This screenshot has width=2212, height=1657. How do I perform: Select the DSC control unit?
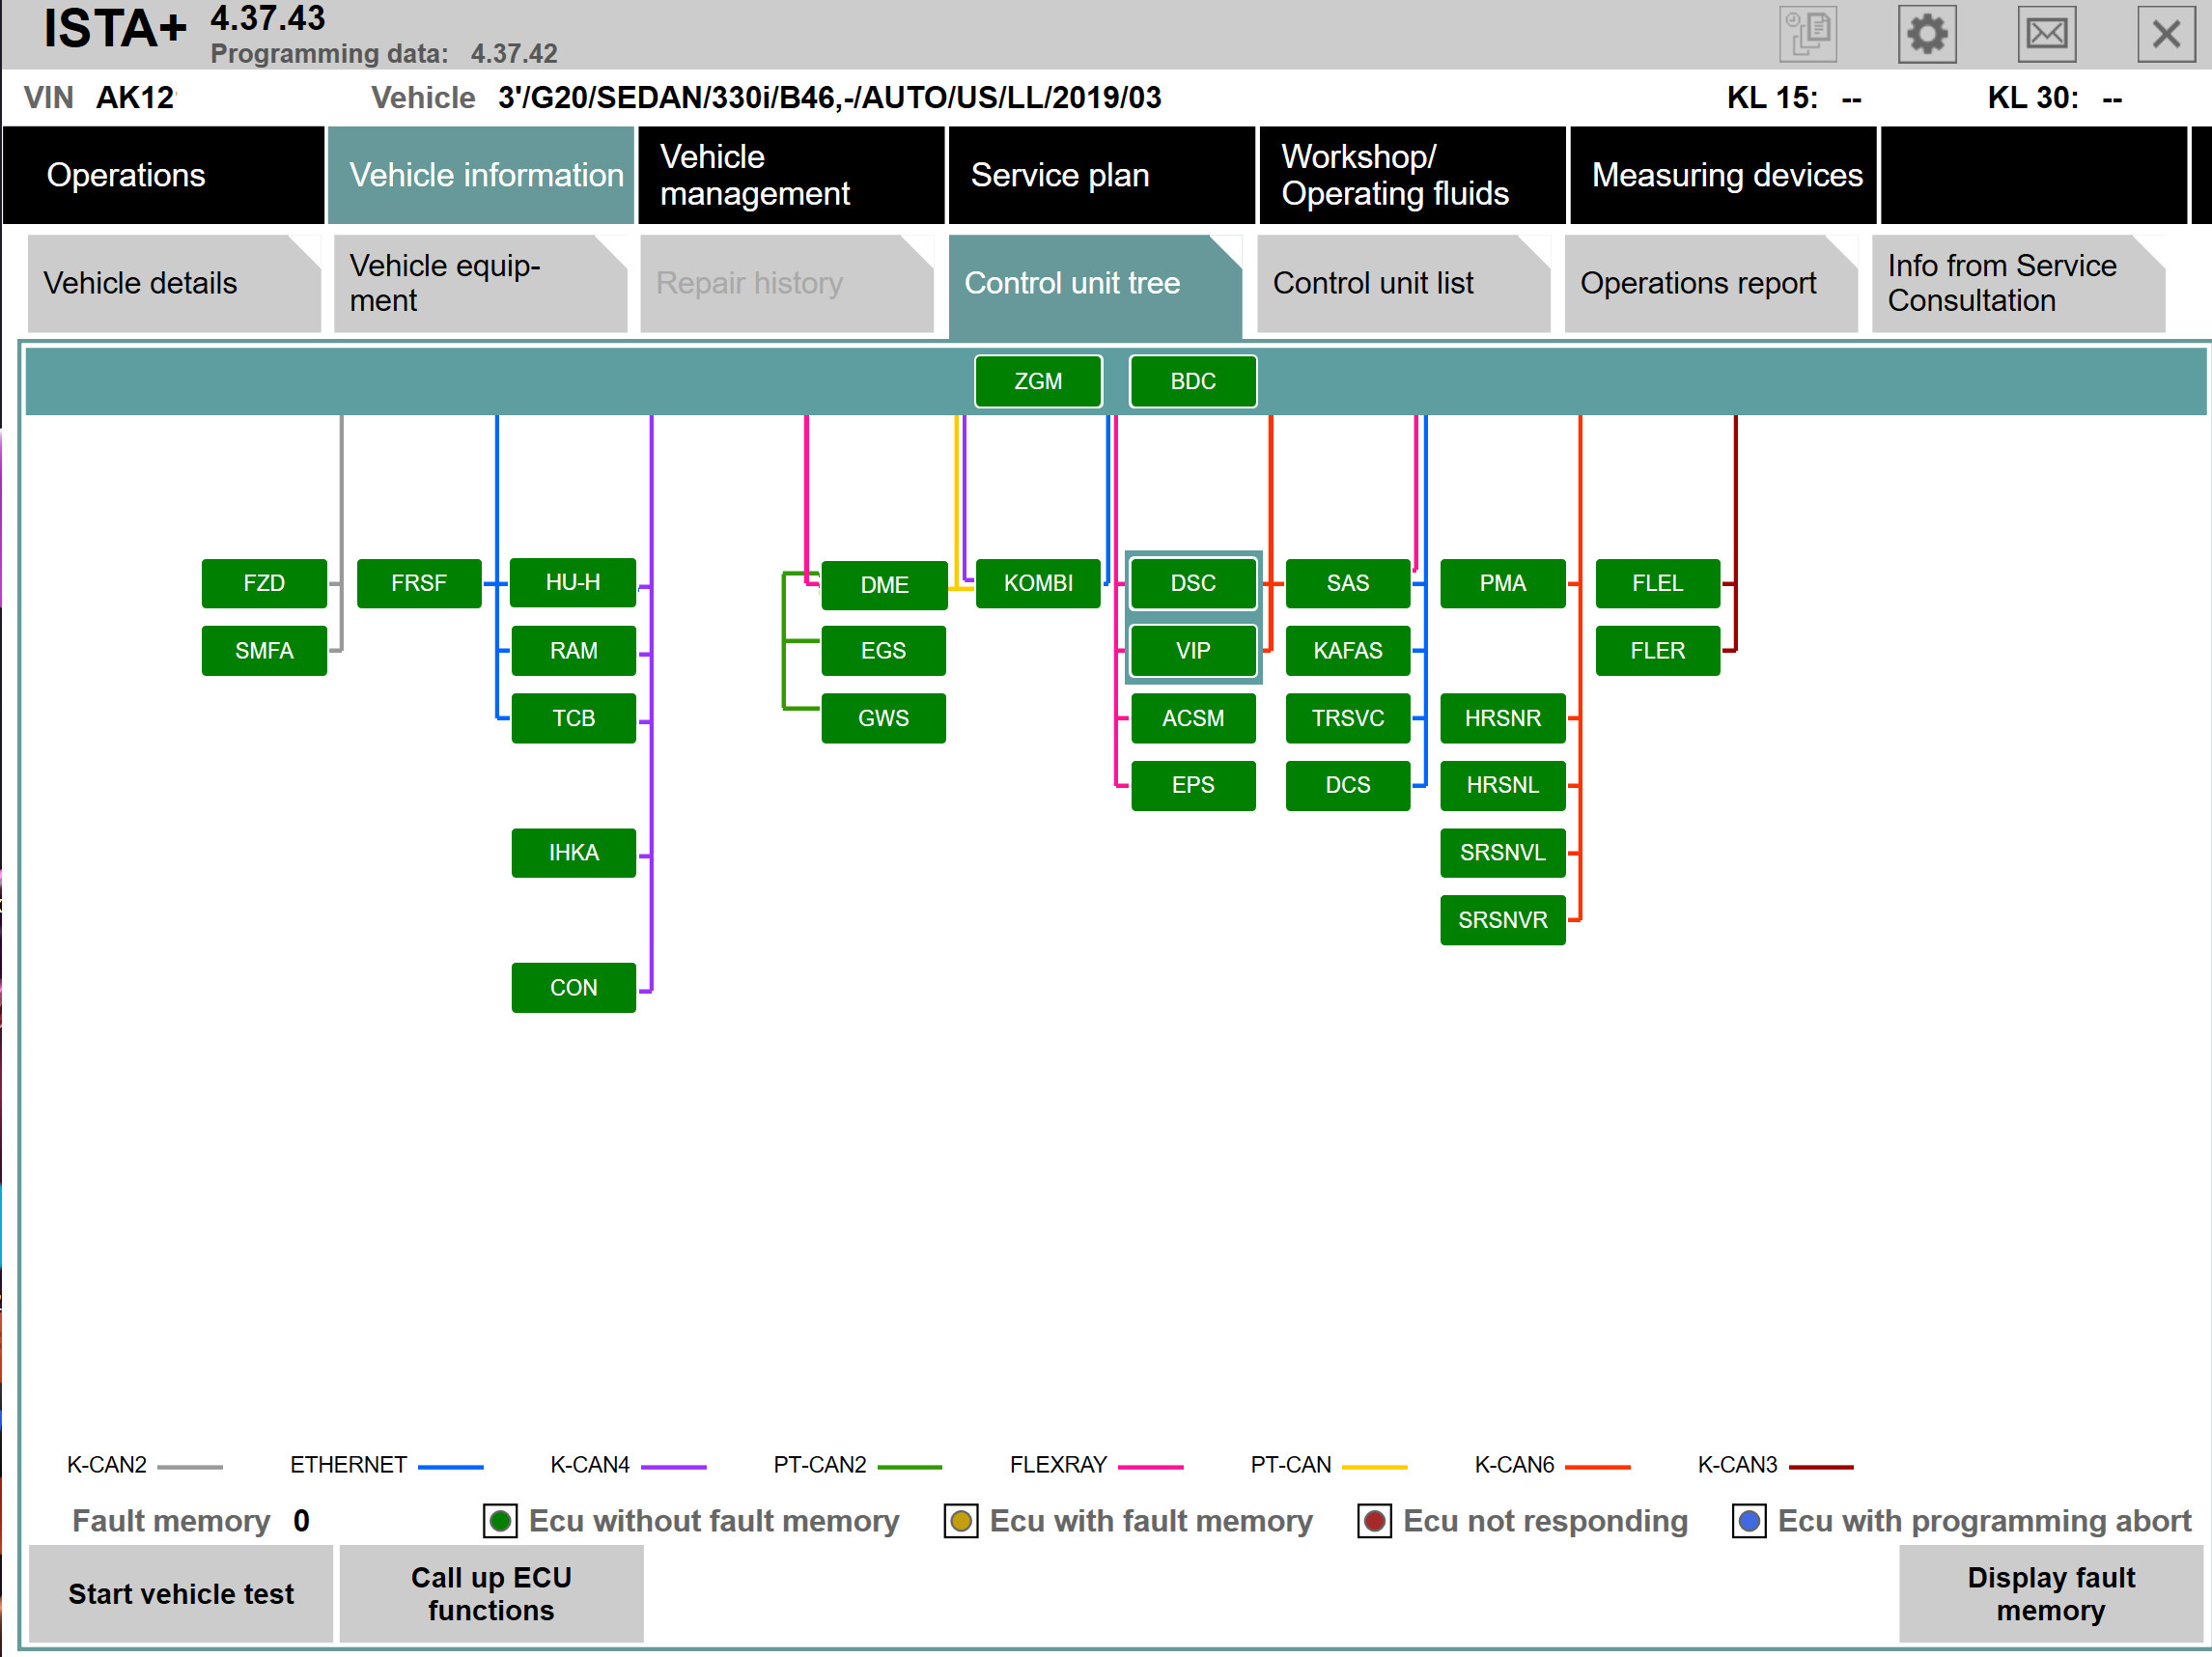pos(1193,583)
